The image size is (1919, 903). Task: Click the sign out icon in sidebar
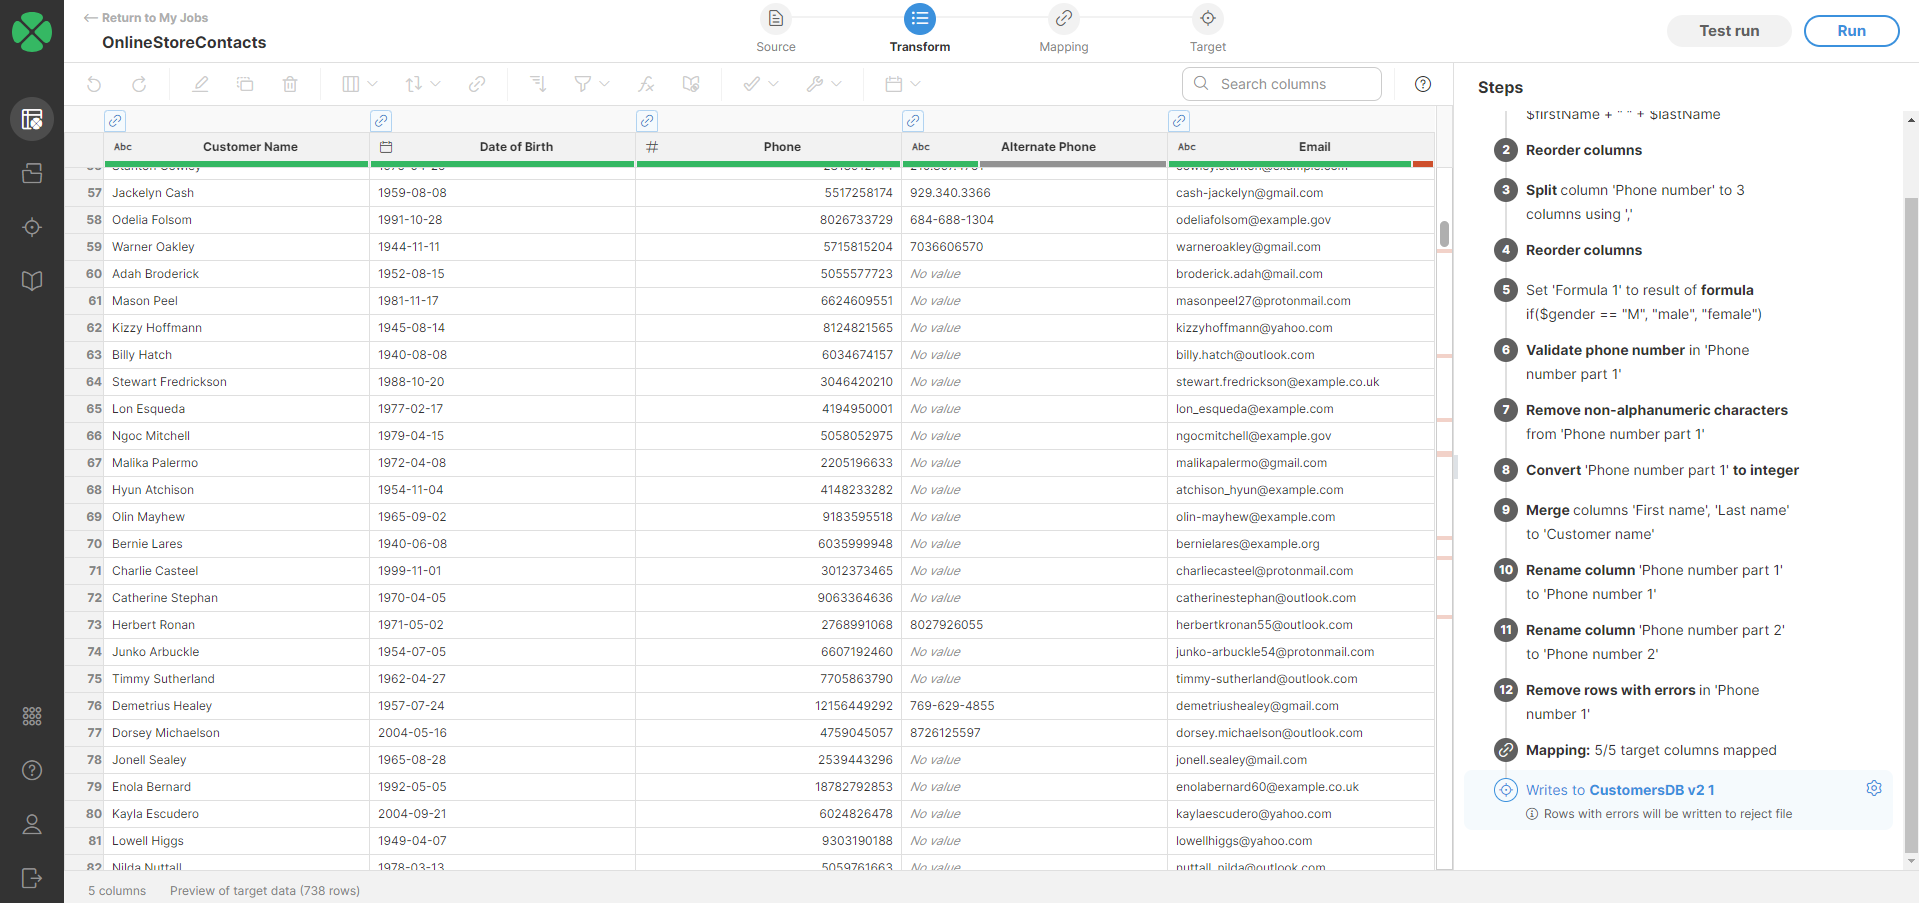(x=32, y=878)
